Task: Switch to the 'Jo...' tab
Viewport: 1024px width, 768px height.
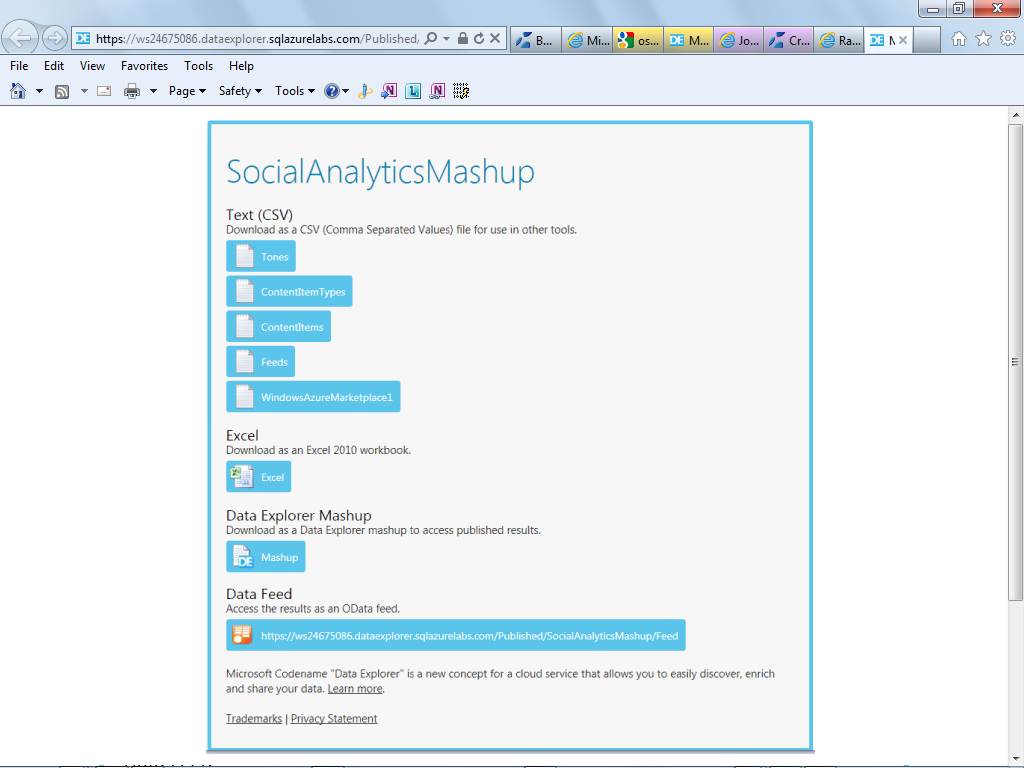Action: [x=740, y=40]
